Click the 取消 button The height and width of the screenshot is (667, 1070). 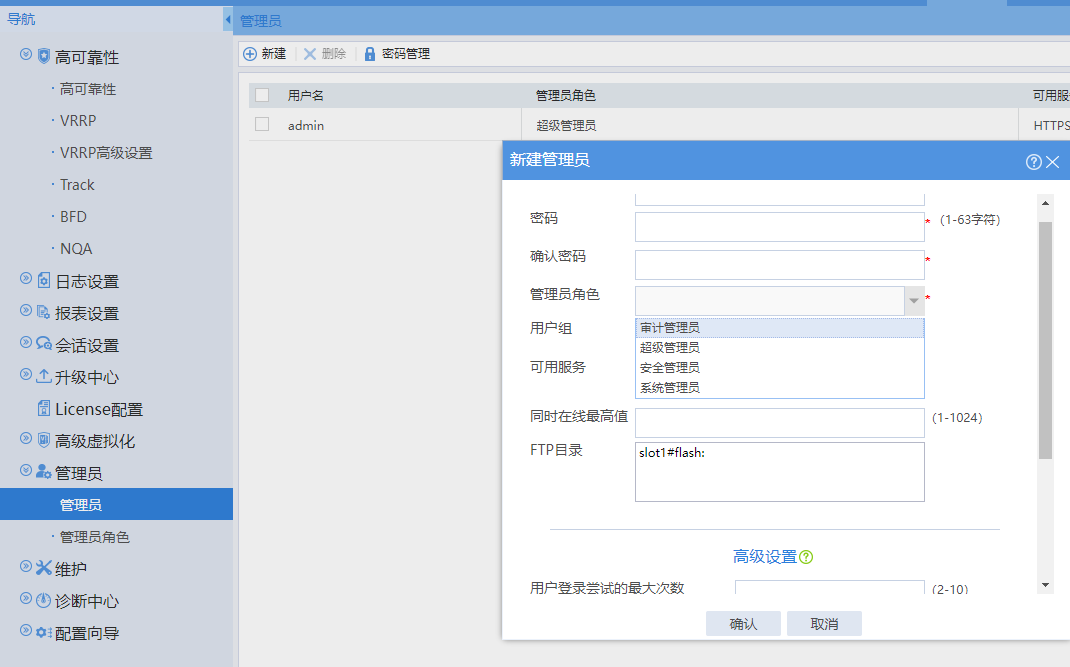824,624
